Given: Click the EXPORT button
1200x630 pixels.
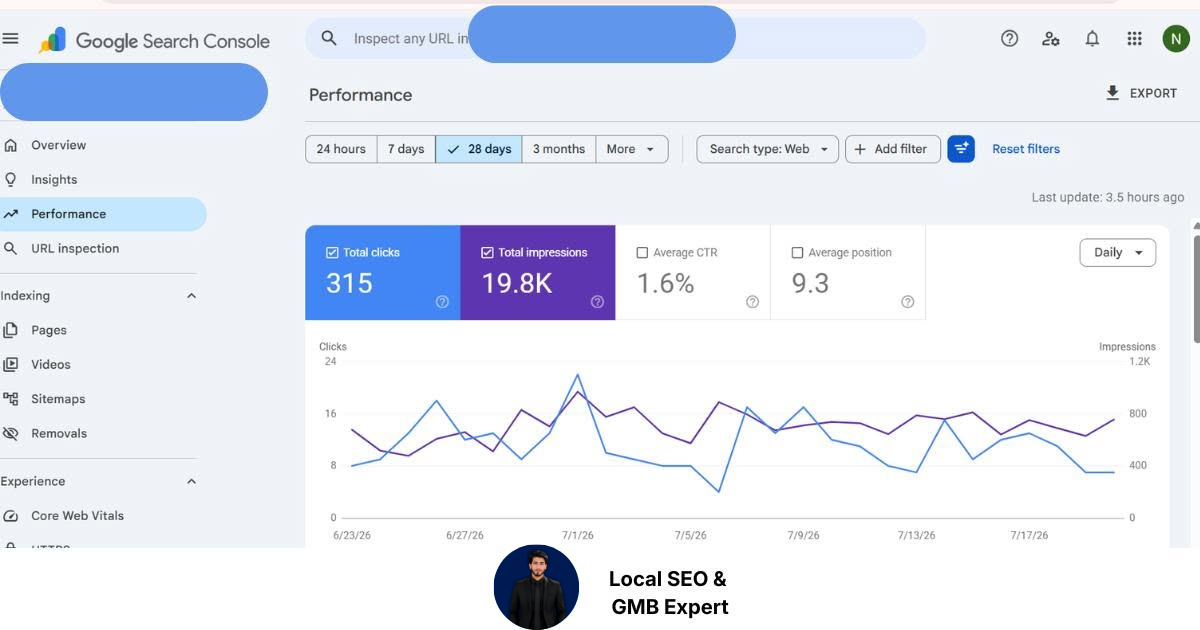Looking at the screenshot, I should 1141,93.
